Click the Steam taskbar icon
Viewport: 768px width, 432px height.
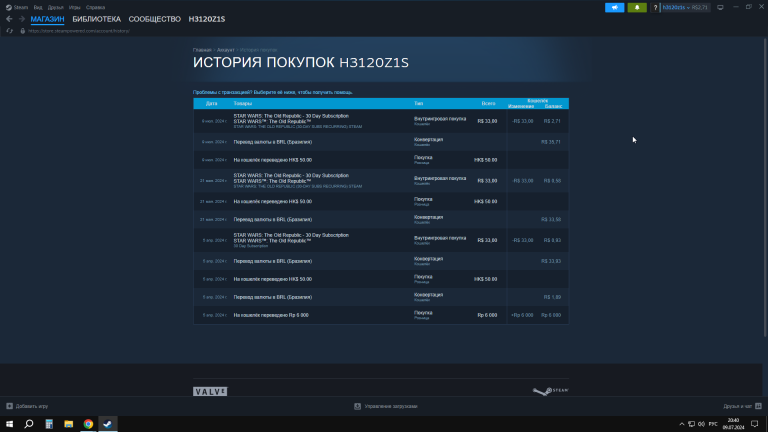coord(108,424)
